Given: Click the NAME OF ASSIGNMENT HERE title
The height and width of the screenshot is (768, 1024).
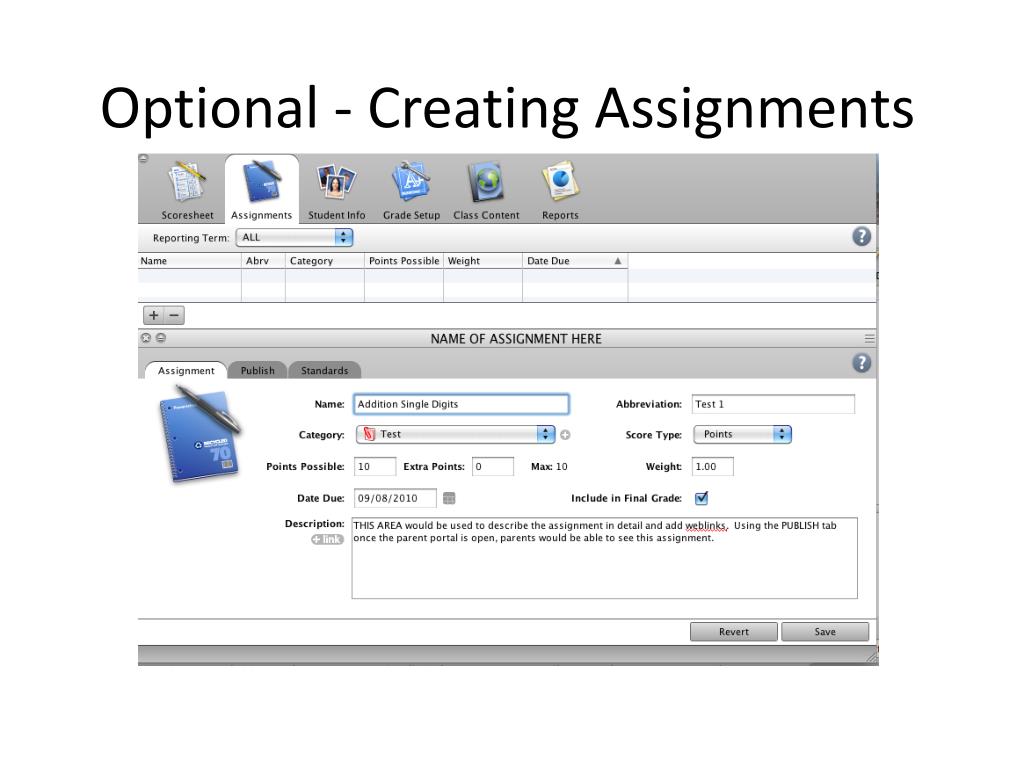Looking at the screenshot, I should 516,338.
